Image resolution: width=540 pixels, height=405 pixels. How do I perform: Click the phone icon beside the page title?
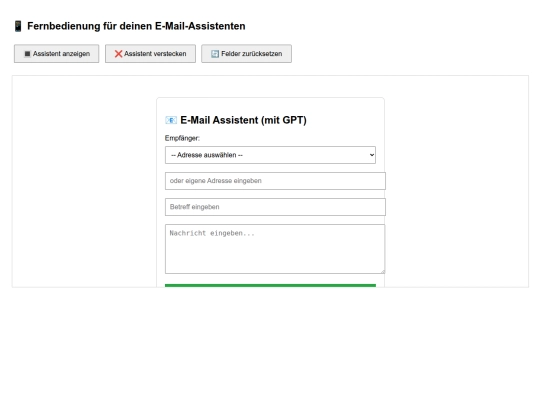point(18,26)
